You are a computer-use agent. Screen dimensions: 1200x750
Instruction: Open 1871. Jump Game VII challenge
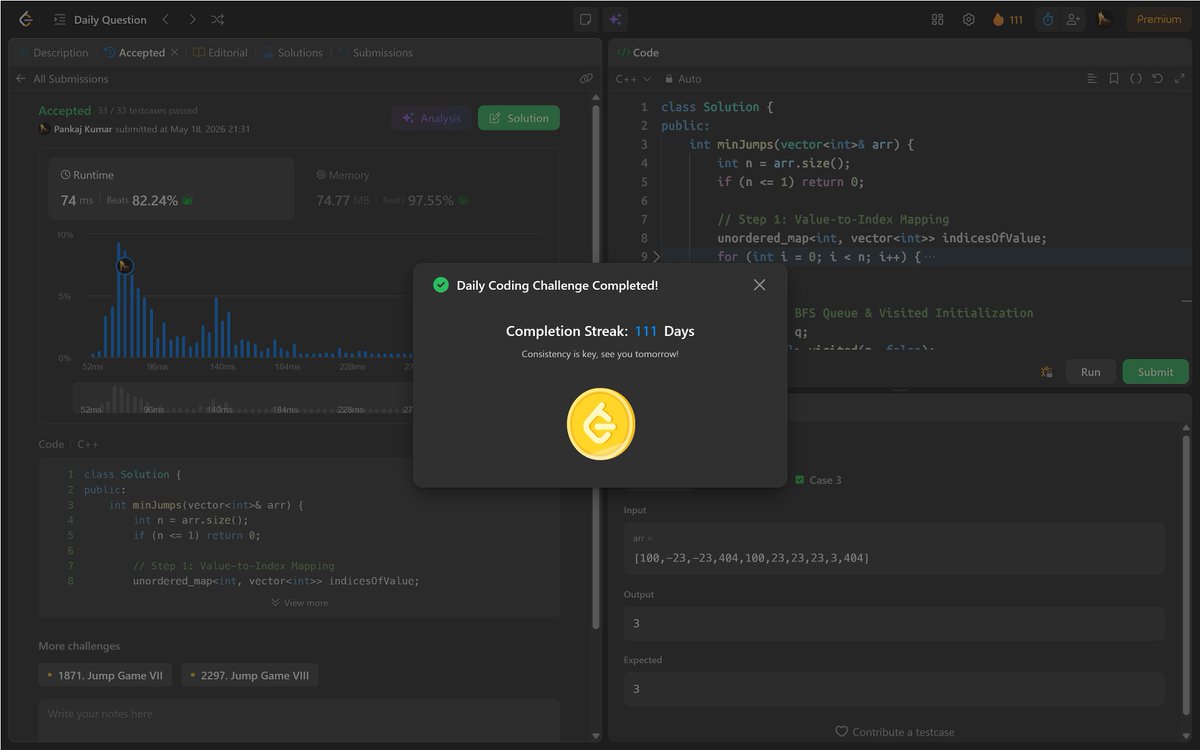click(x=105, y=676)
